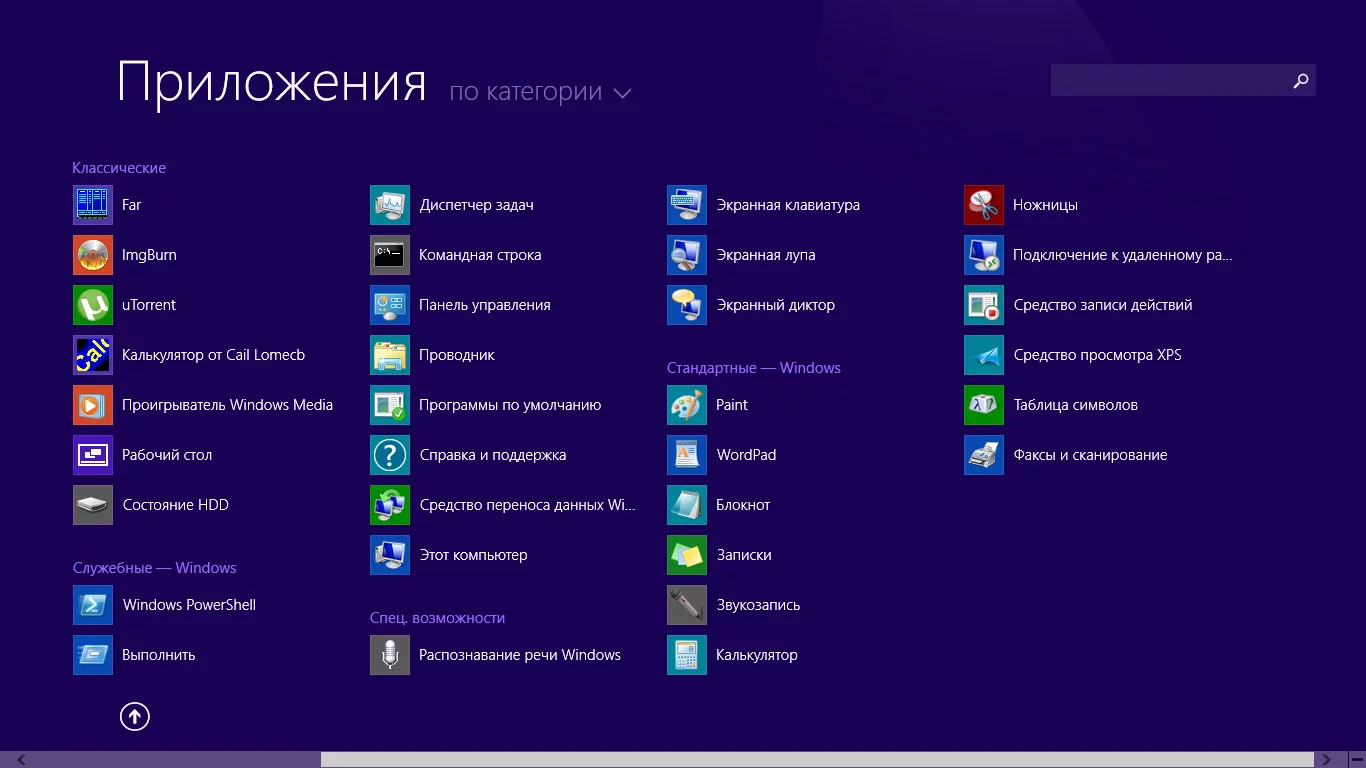
Task: Launch Распознавание речи Windows microphone icon
Action: pos(390,655)
